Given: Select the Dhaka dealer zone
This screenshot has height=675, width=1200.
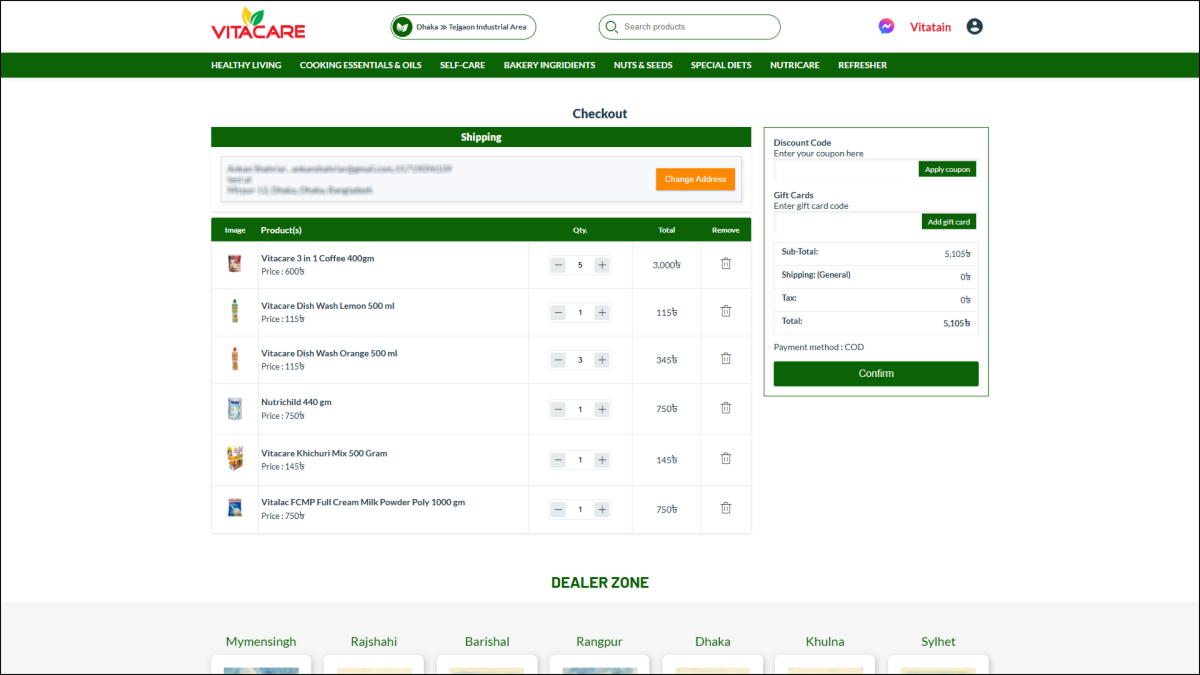Looking at the screenshot, I should click(x=713, y=641).
